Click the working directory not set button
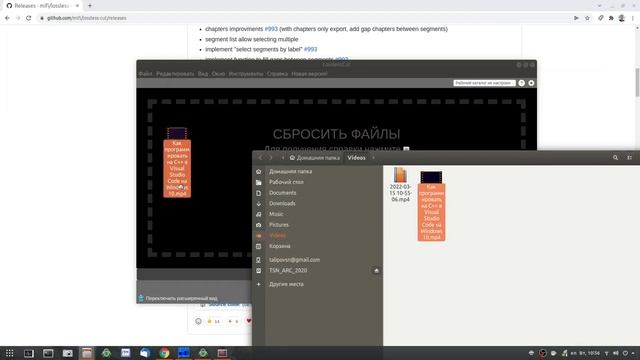 click(484, 83)
